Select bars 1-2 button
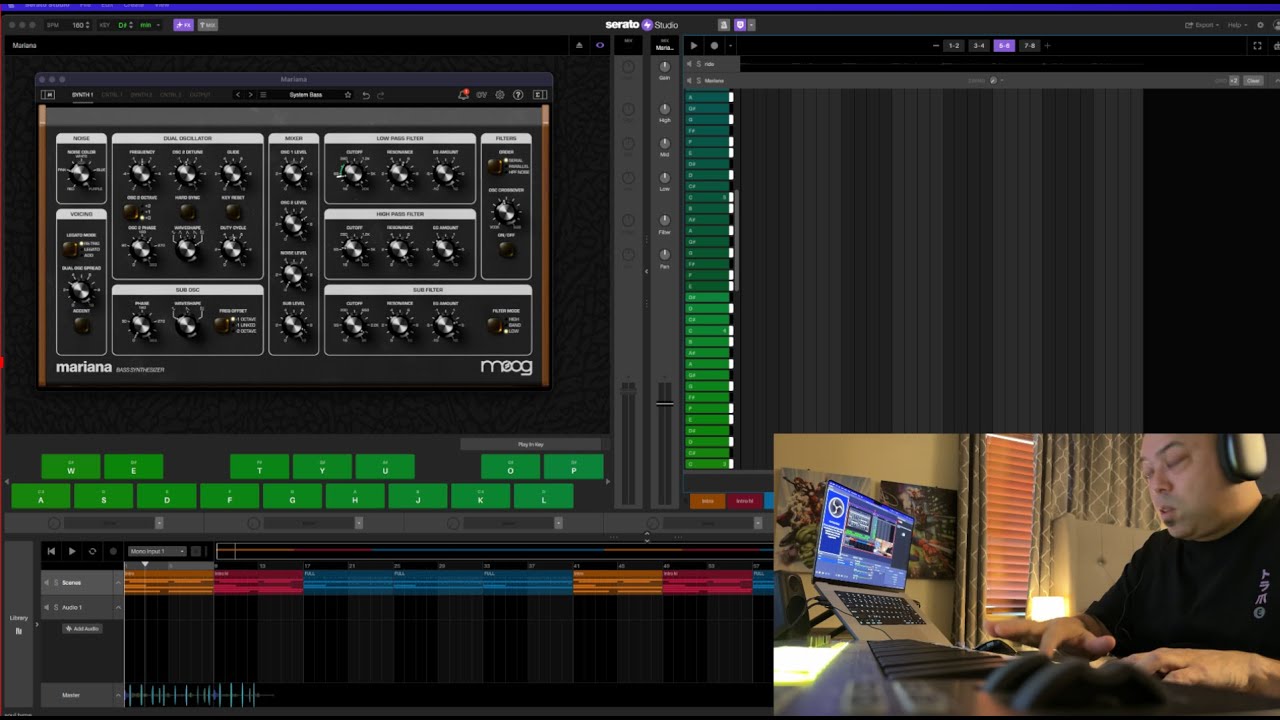The width and height of the screenshot is (1280, 720). click(x=953, y=45)
